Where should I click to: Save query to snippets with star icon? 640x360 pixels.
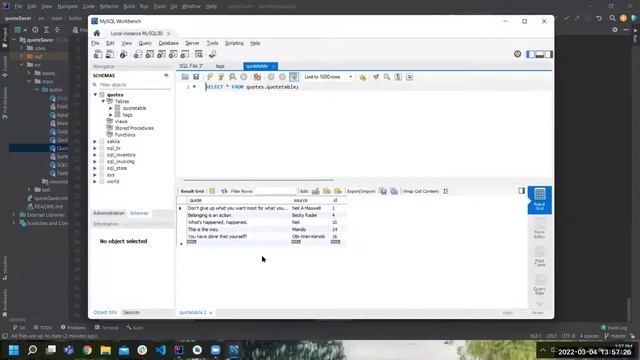(362, 77)
